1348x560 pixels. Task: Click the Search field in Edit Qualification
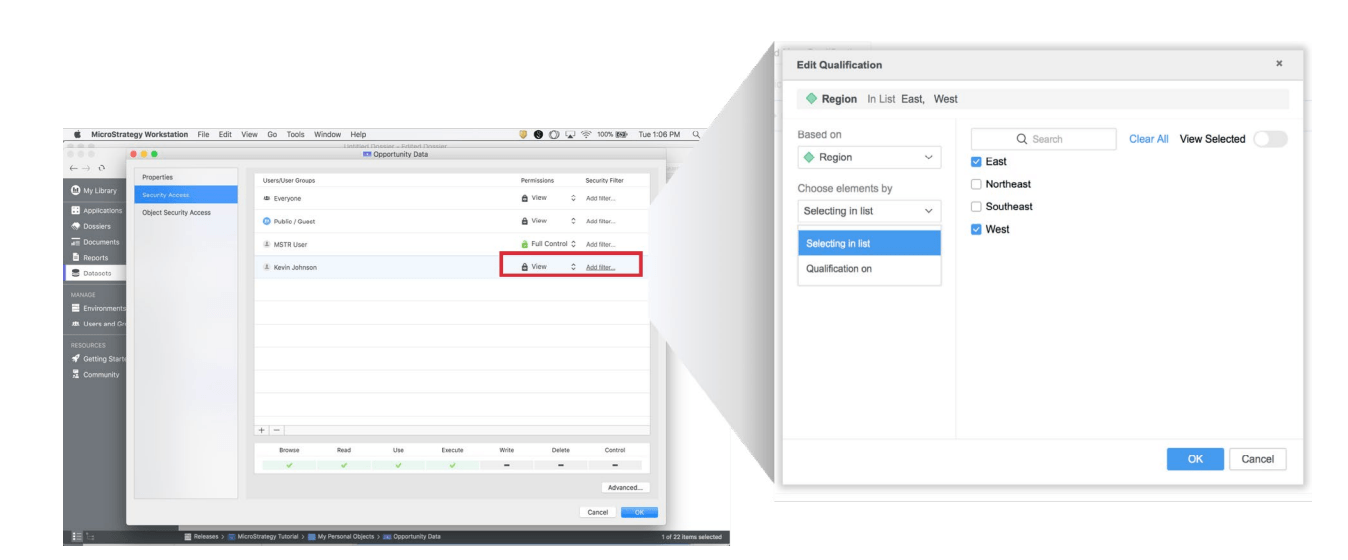pyautogui.click(x=1043, y=139)
